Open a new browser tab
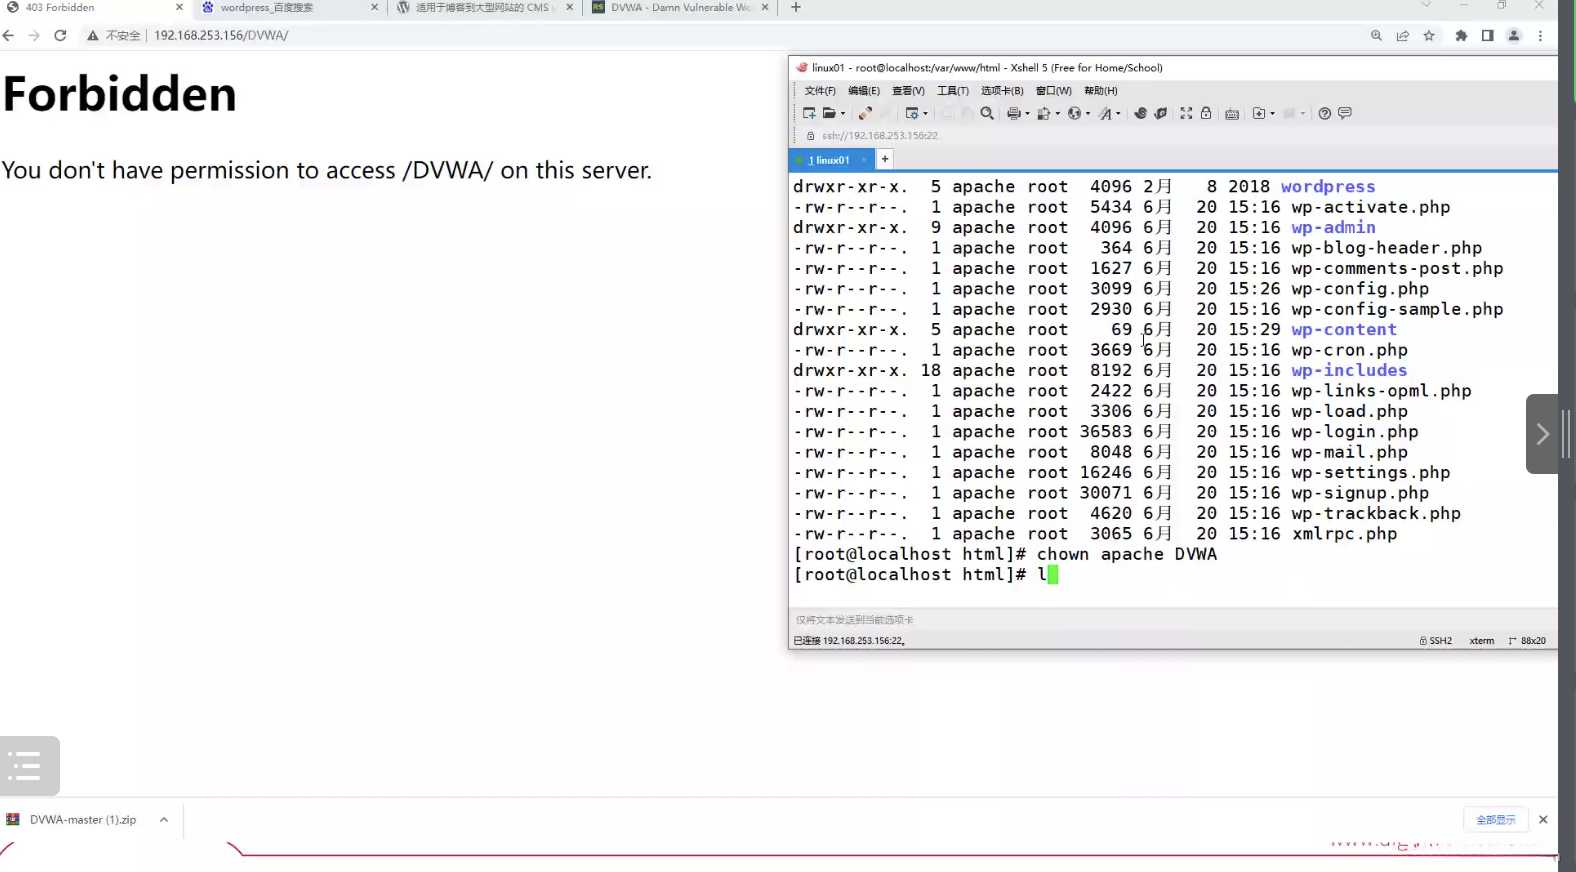 tap(796, 7)
